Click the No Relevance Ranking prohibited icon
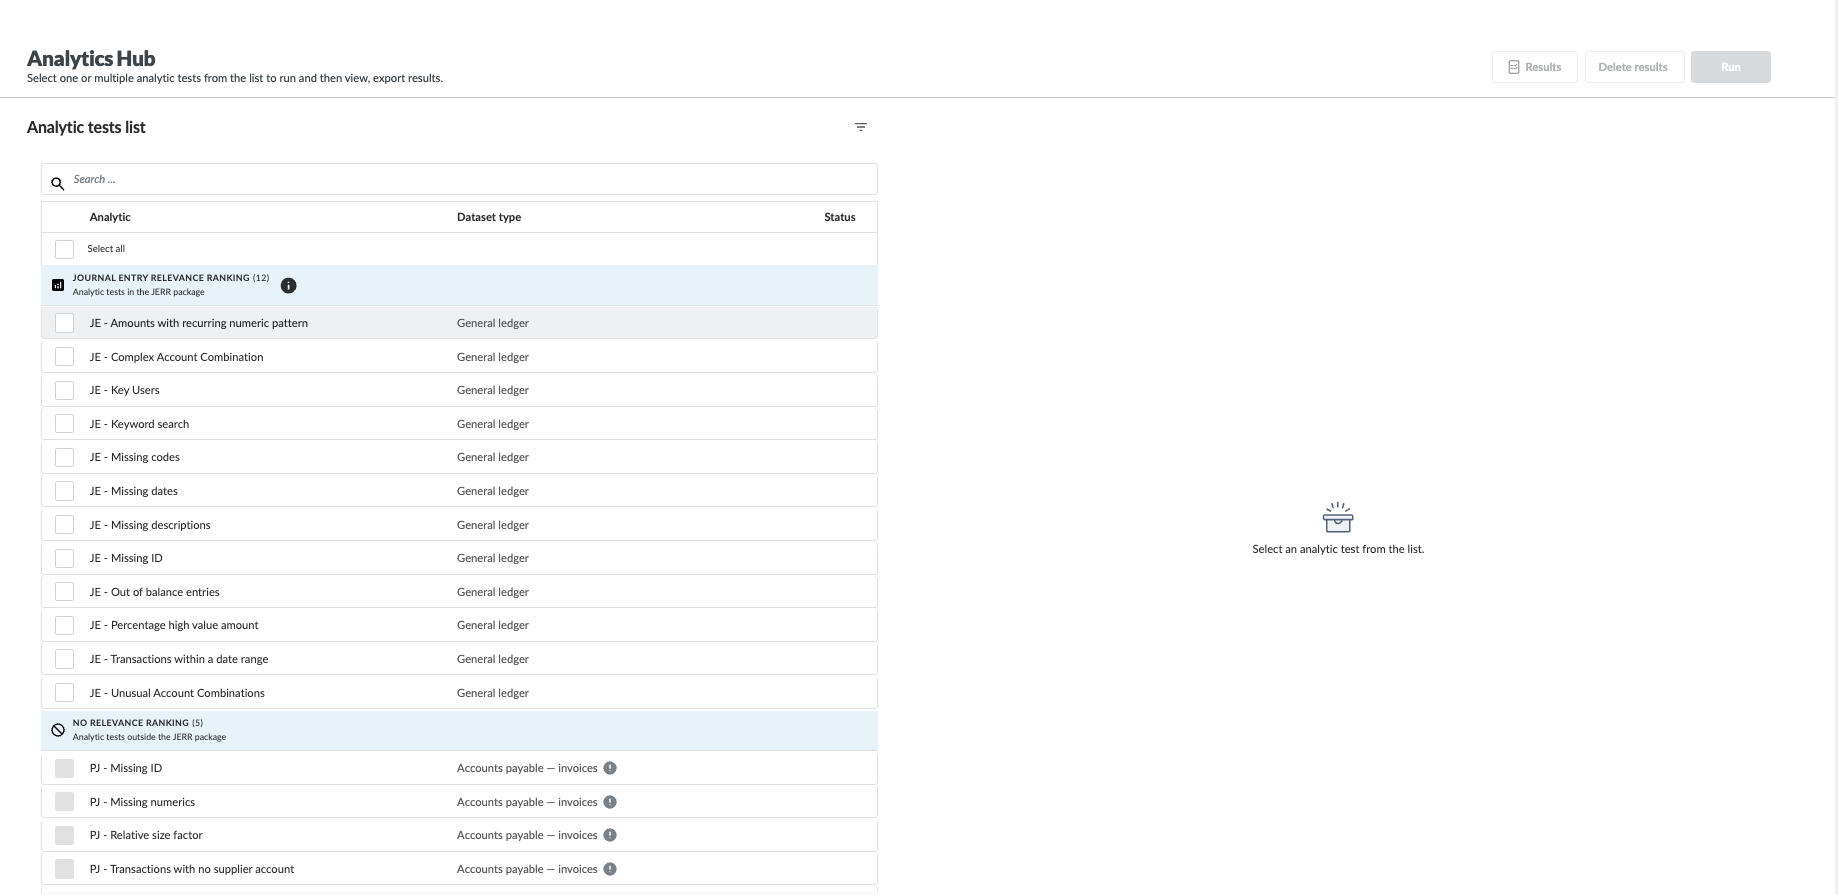This screenshot has width=1838, height=895. click(x=58, y=730)
